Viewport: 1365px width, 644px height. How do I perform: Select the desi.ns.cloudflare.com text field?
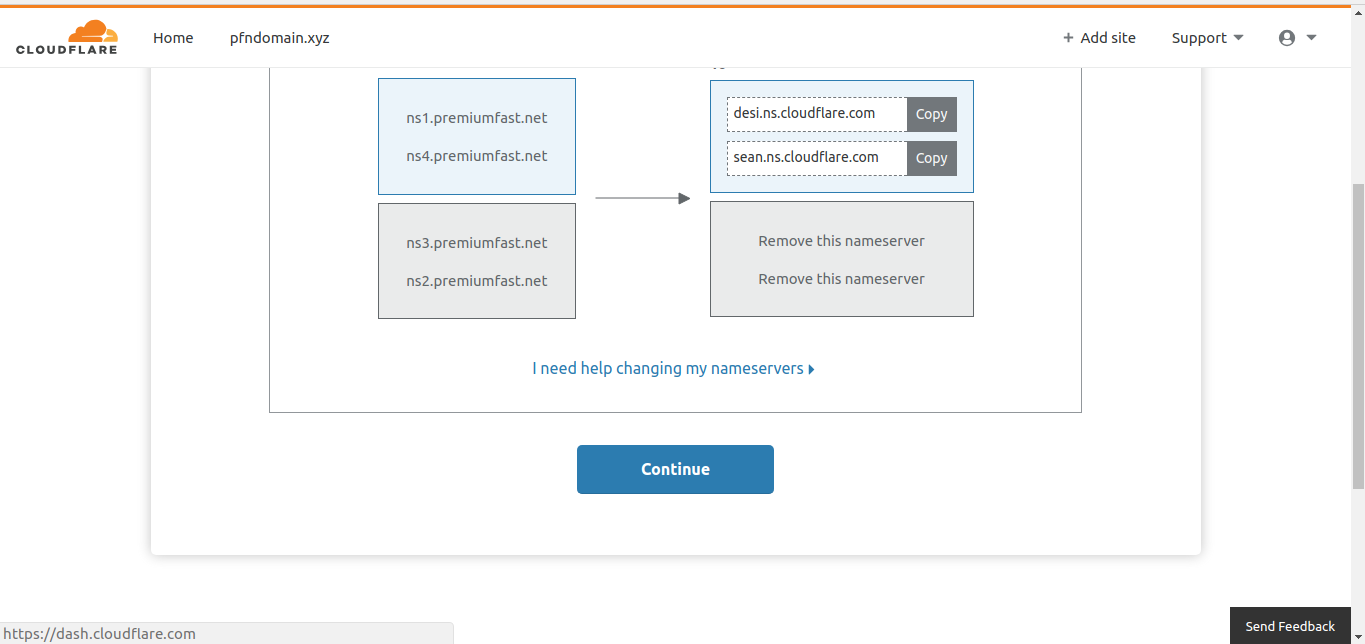pos(817,114)
